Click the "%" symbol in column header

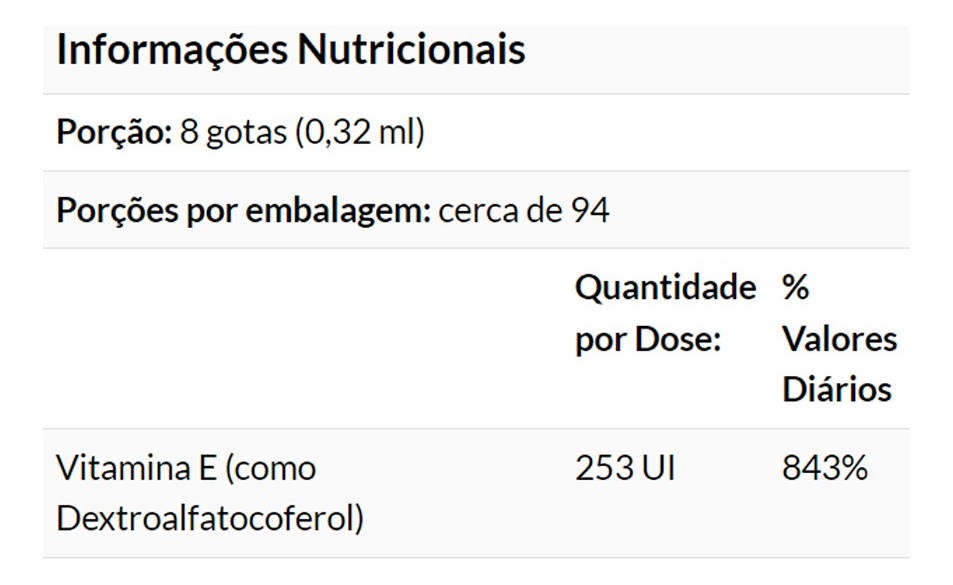(x=795, y=288)
